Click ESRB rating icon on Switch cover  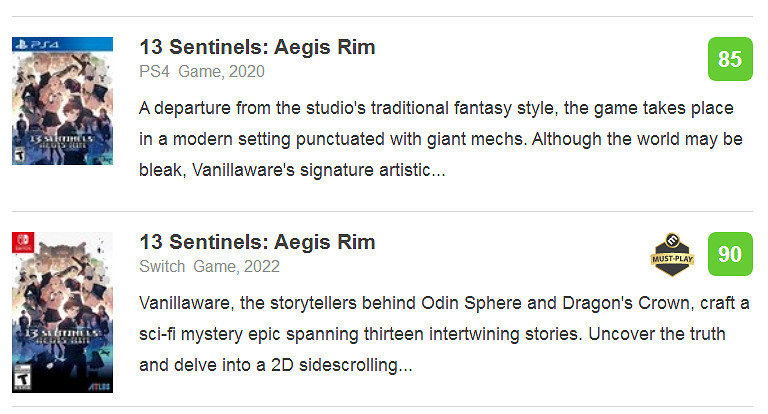coord(21,379)
